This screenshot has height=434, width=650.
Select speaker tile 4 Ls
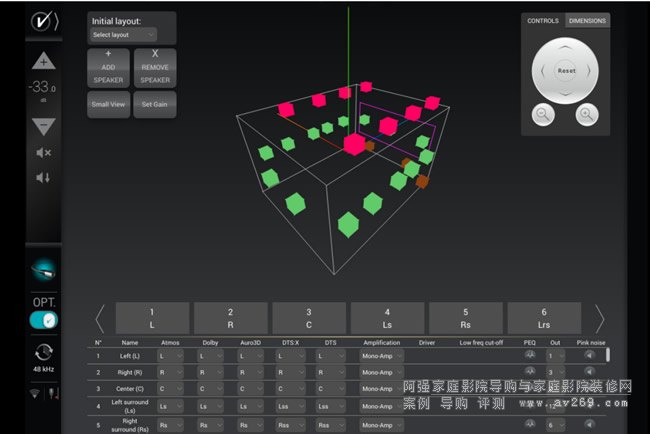pos(387,319)
